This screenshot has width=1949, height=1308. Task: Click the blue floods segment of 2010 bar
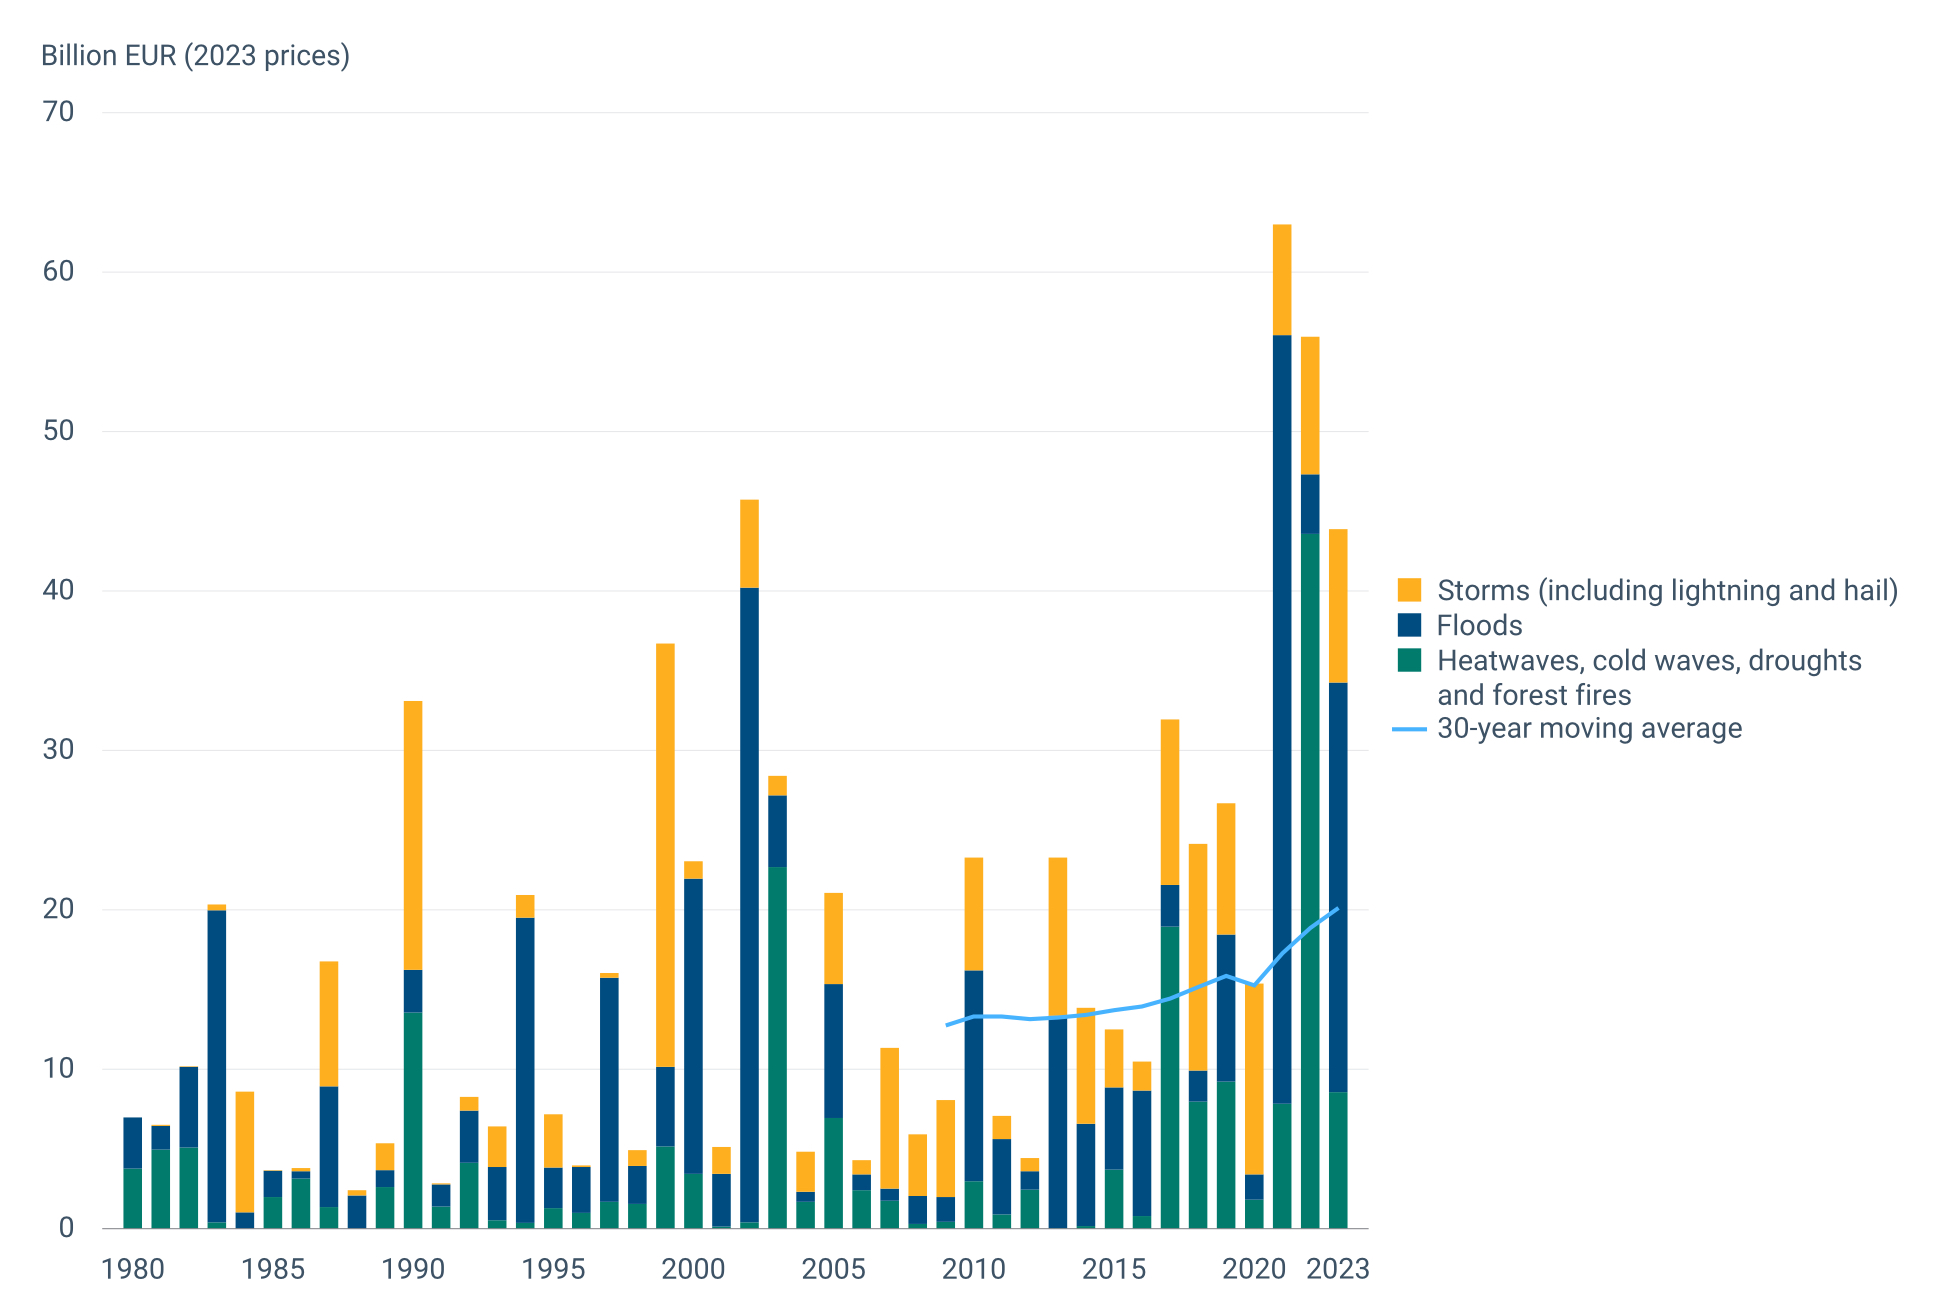[x=974, y=1076]
